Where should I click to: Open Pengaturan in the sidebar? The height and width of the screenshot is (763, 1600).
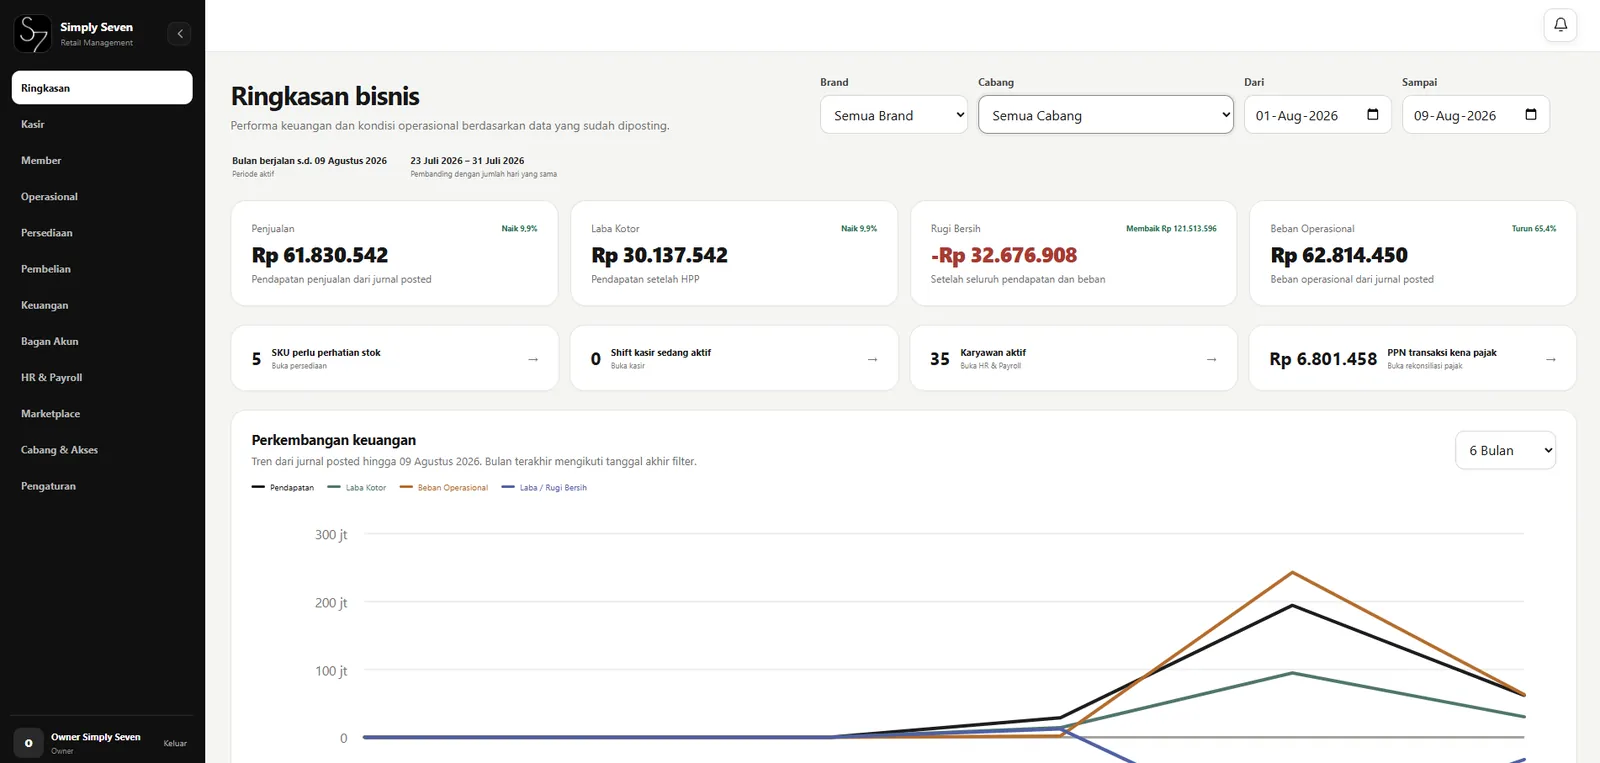pos(102,486)
